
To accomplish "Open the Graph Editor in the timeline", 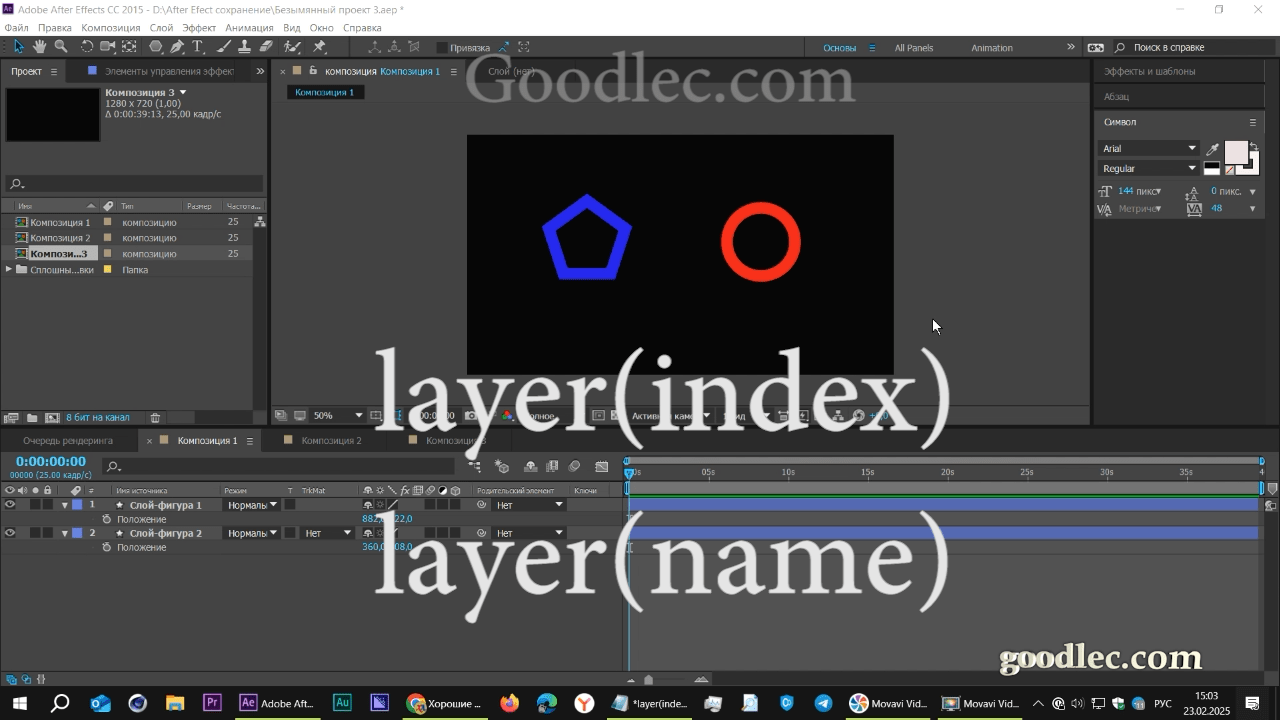I will [602, 466].
